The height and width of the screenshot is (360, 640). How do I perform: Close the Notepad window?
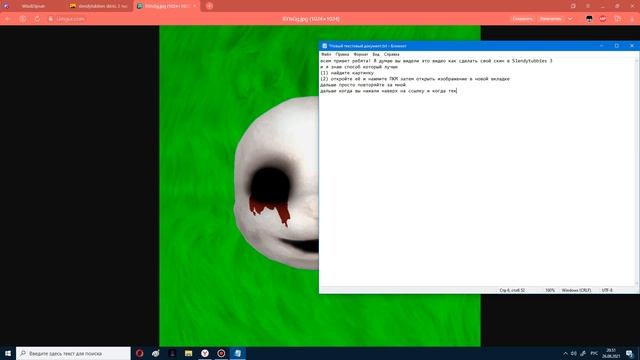[631, 46]
